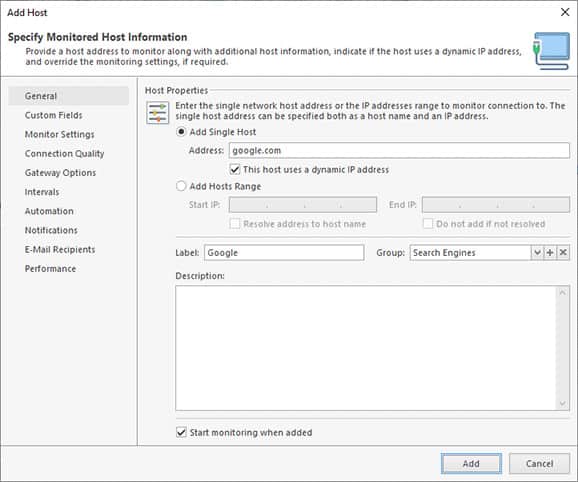The width and height of the screenshot is (578, 482).
Task: Select the Intervals section
Action: point(42,192)
